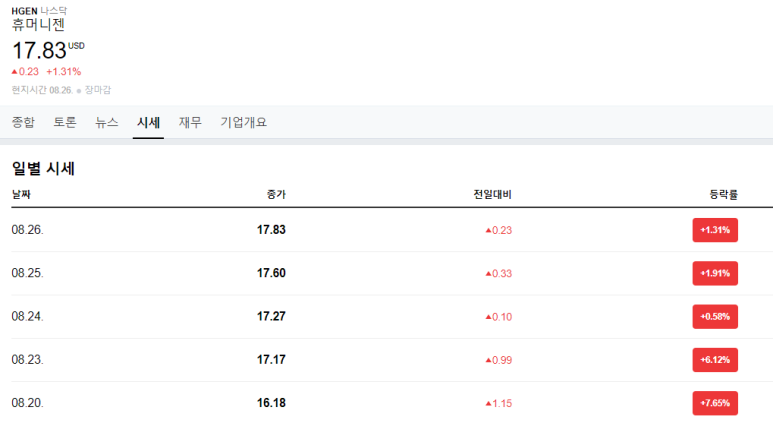
Task: Click the 16.18 closing price
Action: click(x=271, y=403)
